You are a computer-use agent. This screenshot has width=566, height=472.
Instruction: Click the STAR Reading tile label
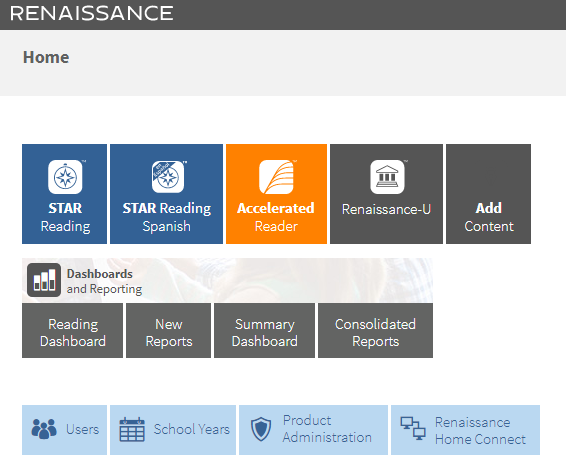tap(65, 217)
